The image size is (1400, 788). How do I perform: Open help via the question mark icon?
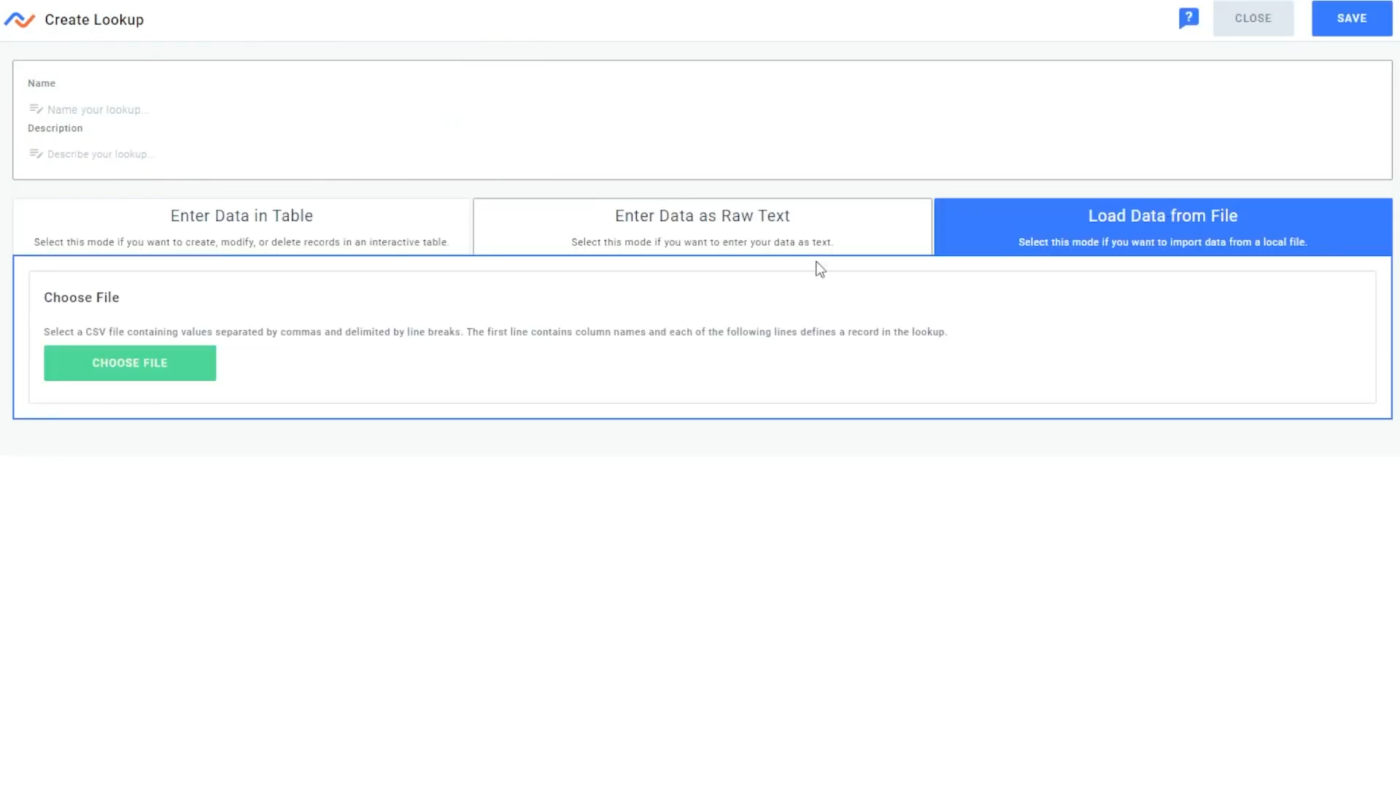tap(1188, 18)
